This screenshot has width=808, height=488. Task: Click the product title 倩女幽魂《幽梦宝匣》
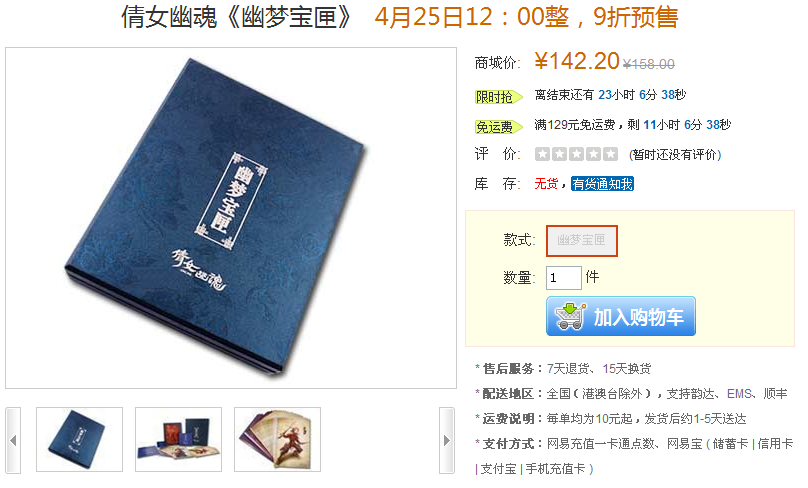pyautogui.click(x=237, y=17)
